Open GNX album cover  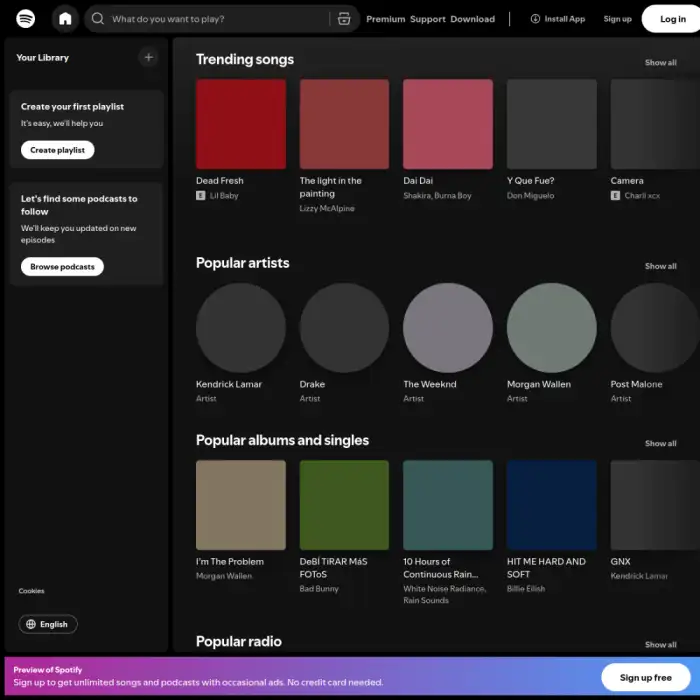click(655, 505)
